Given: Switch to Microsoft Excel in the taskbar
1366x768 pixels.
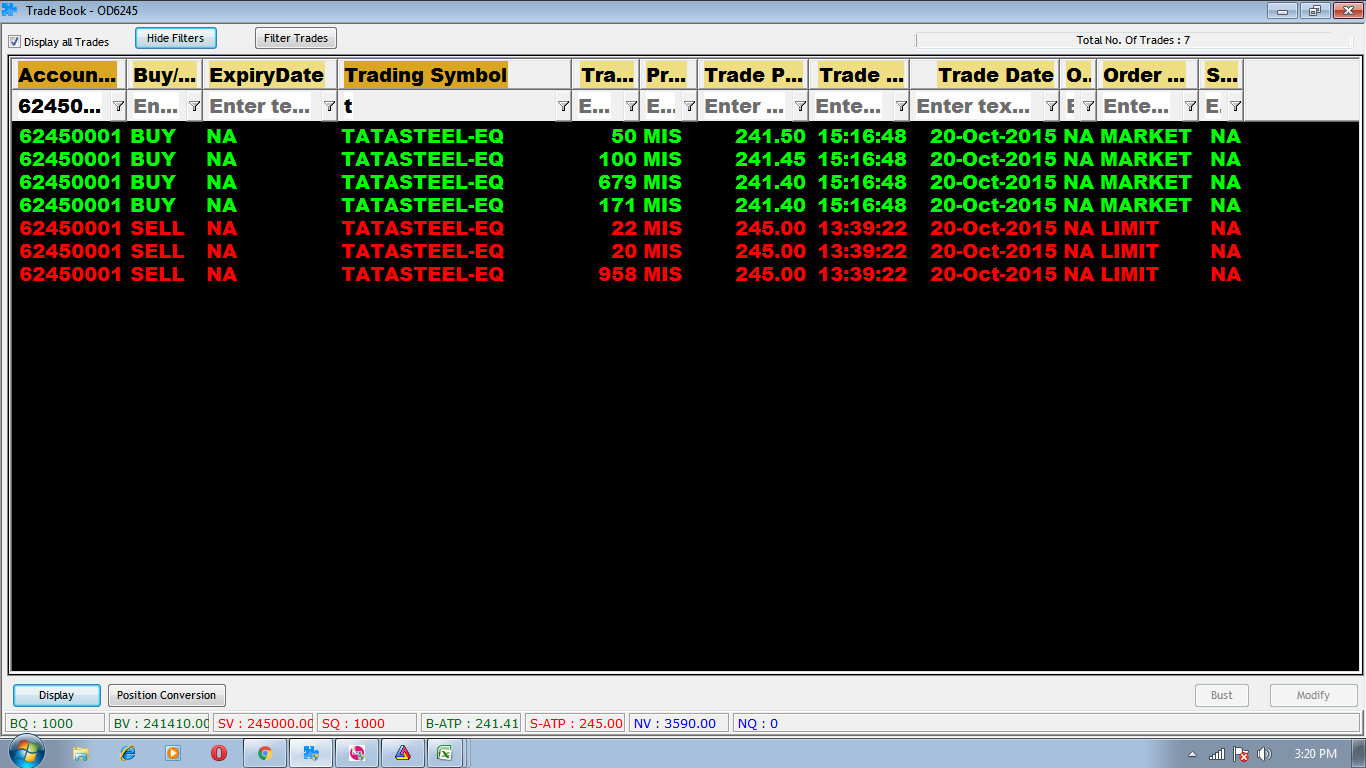Looking at the screenshot, I should [x=446, y=753].
